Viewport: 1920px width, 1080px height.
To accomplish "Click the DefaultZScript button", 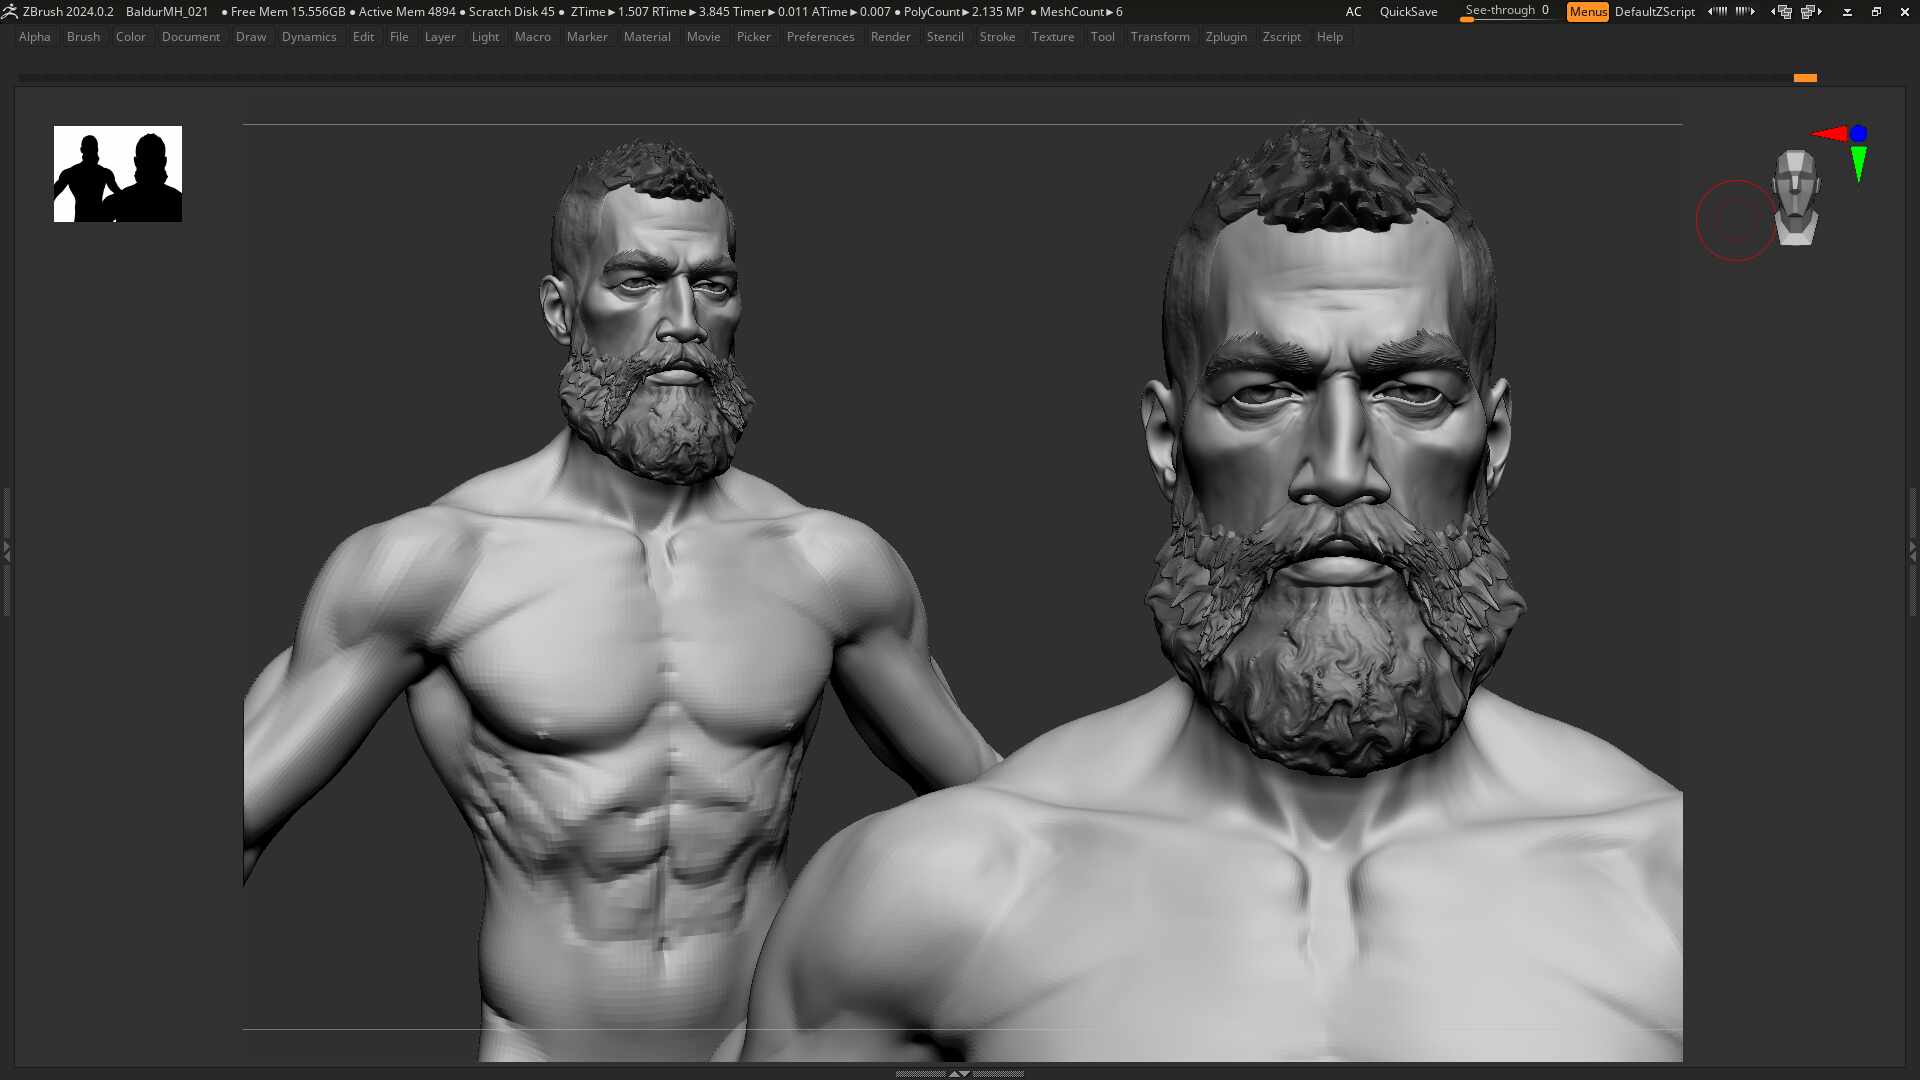I will point(1654,12).
